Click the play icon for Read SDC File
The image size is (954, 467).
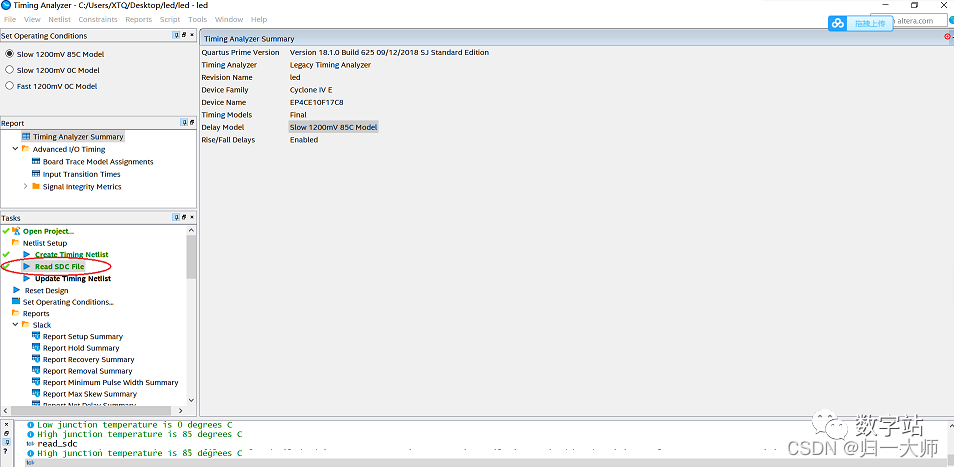tap(27, 266)
